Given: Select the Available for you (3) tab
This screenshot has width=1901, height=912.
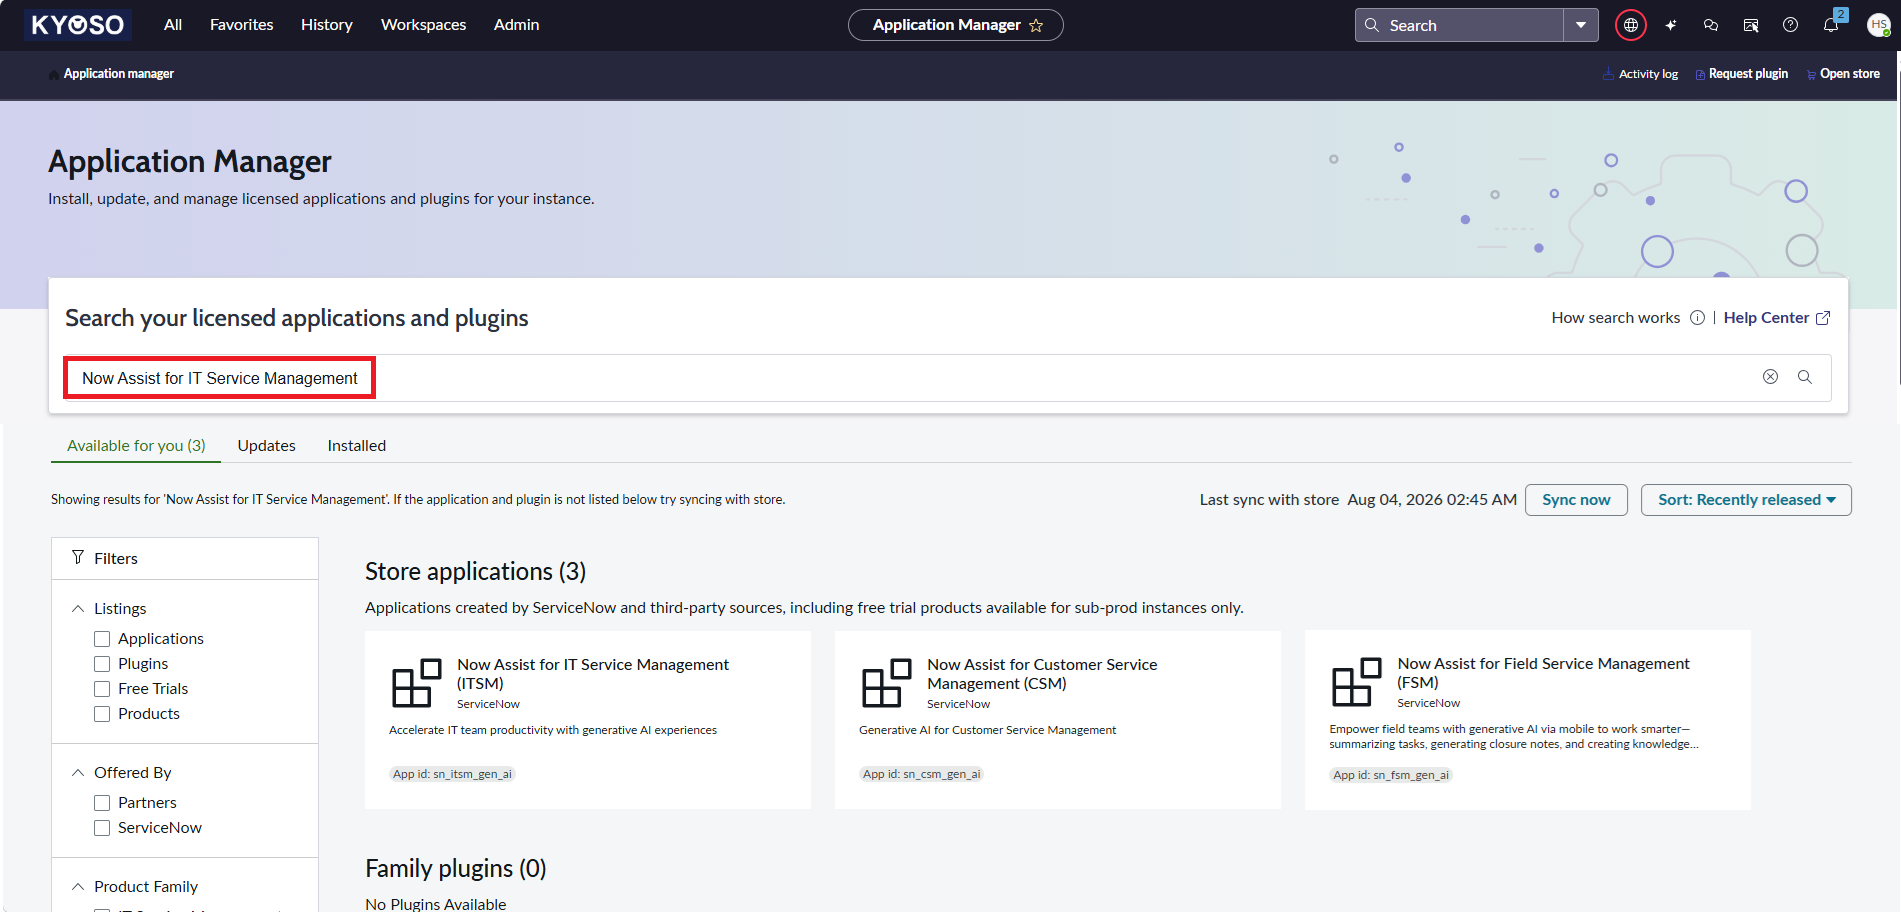Looking at the screenshot, I should (x=136, y=446).
